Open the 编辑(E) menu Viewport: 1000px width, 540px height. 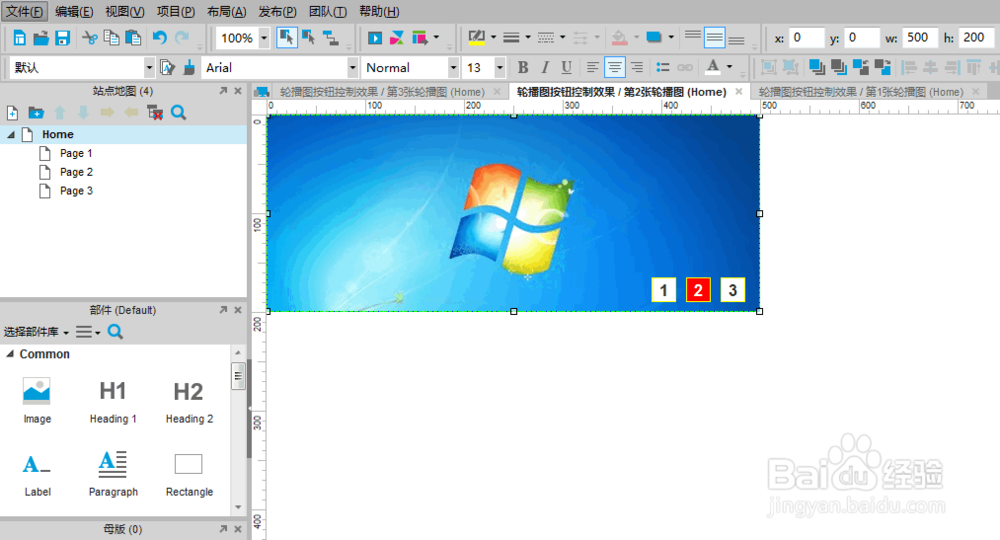[74, 11]
